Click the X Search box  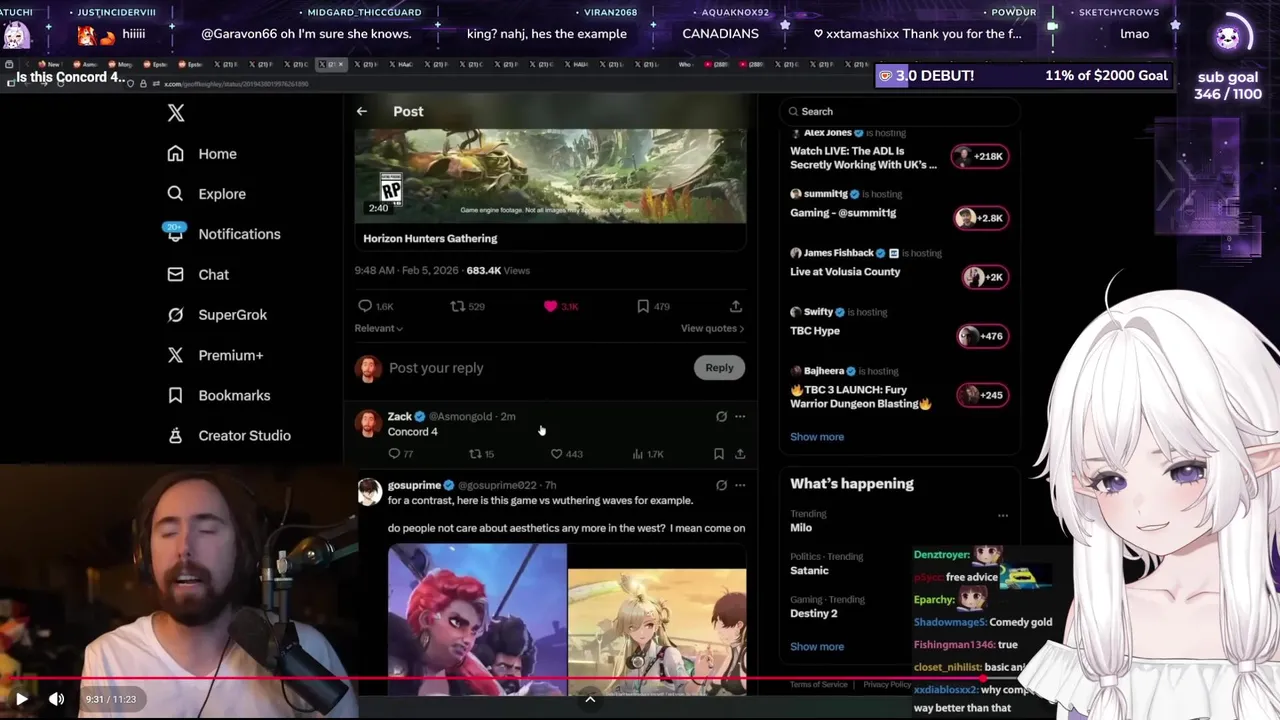point(898,111)
